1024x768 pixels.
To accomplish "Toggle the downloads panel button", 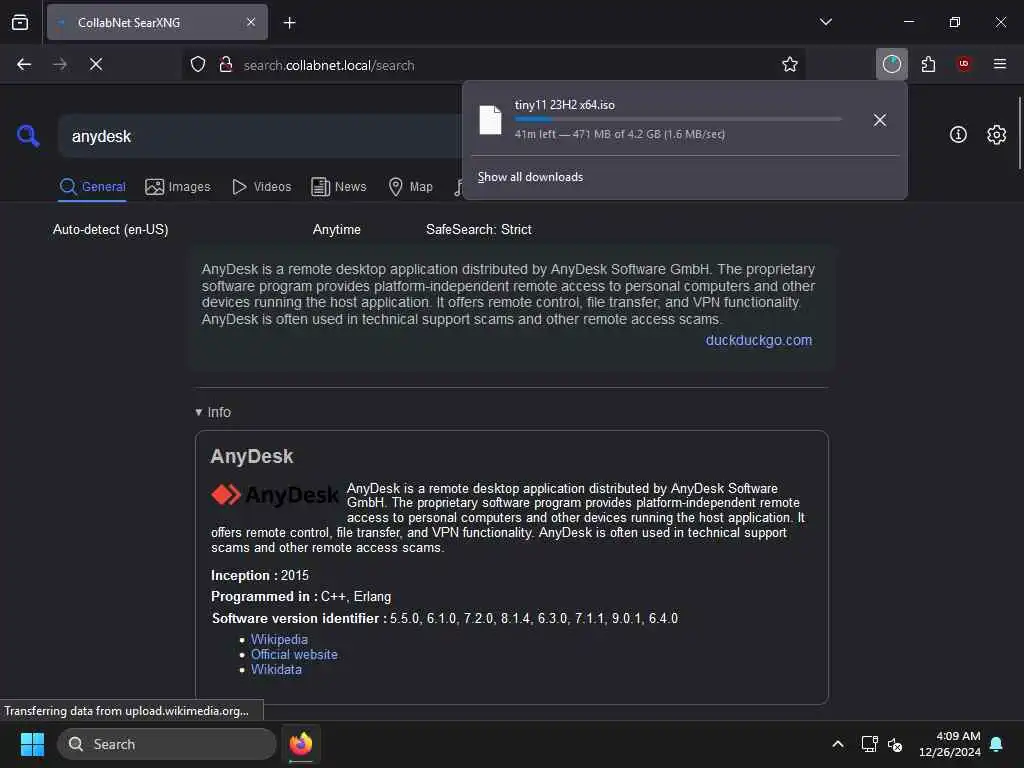I will point(891,64).
